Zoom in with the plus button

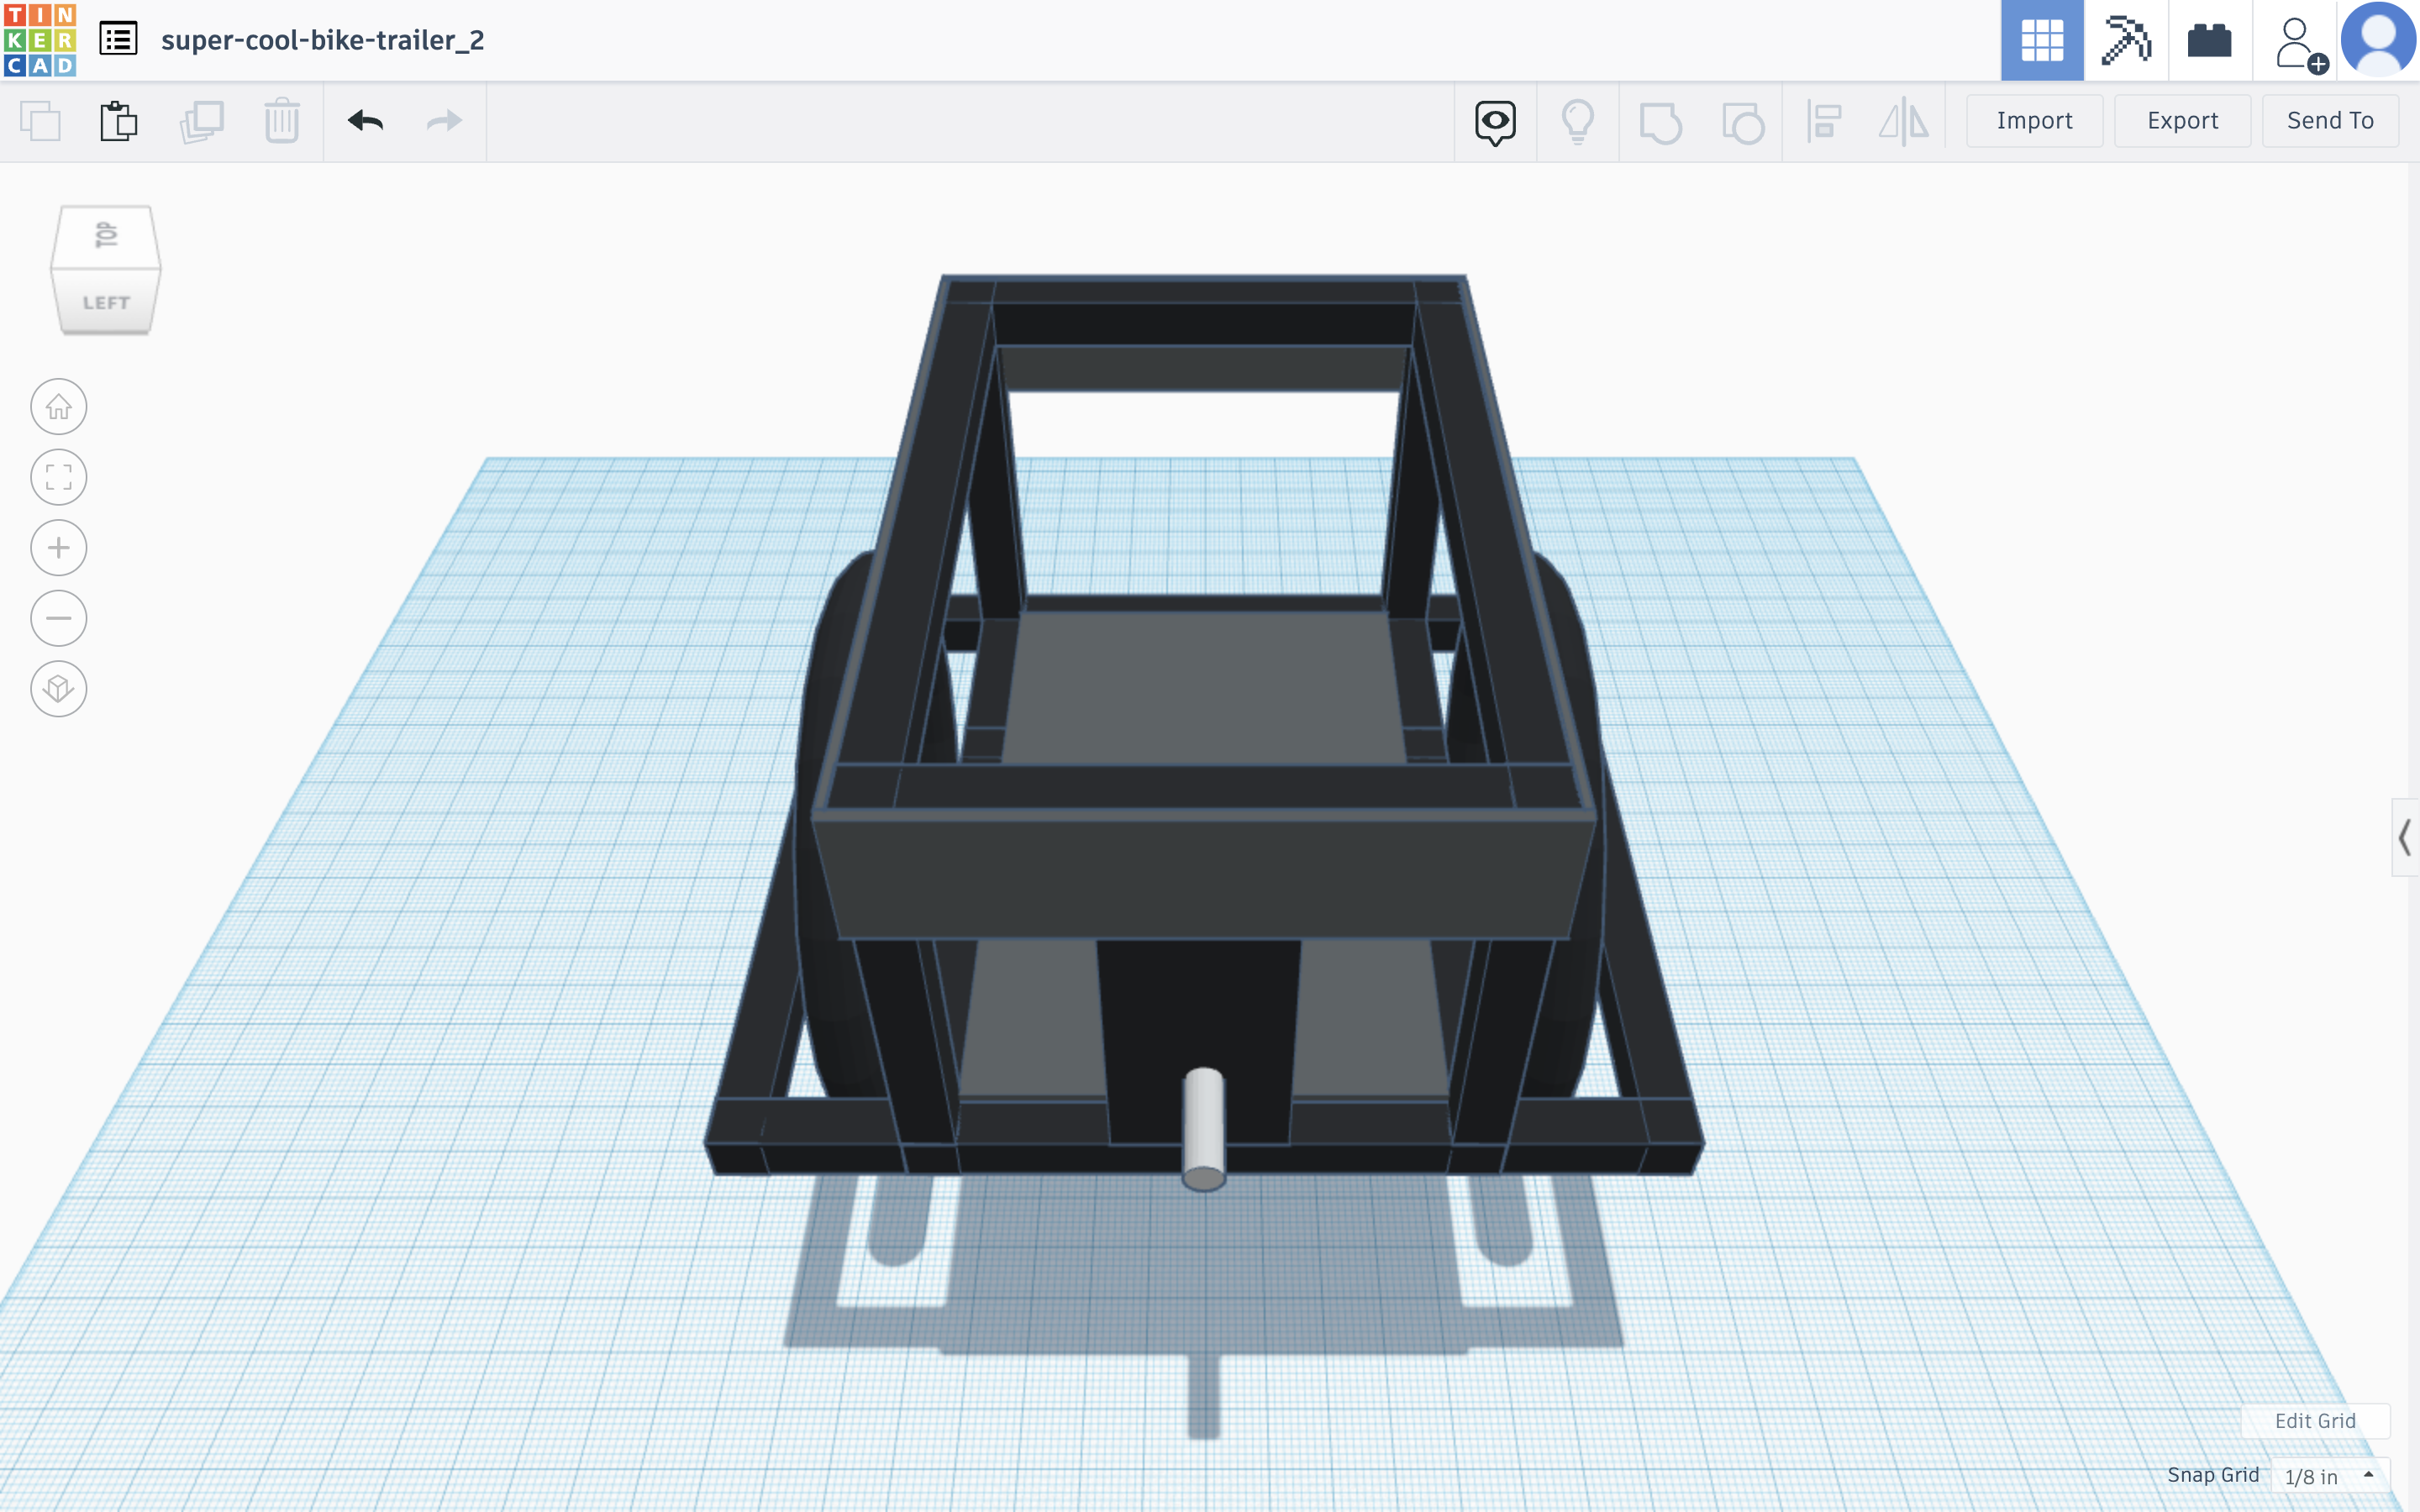(58, 548)
